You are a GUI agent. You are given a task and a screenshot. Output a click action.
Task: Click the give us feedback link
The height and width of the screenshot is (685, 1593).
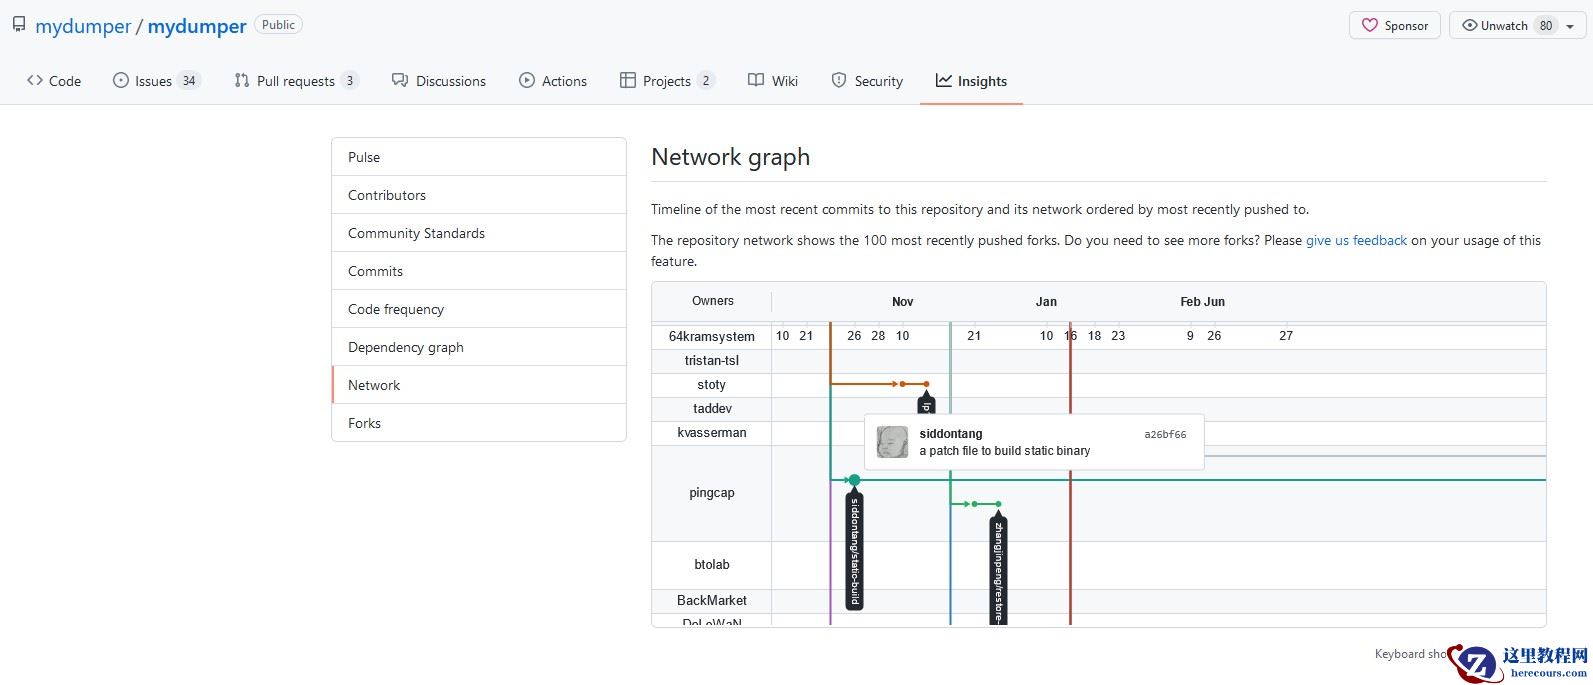(1356, 240)
